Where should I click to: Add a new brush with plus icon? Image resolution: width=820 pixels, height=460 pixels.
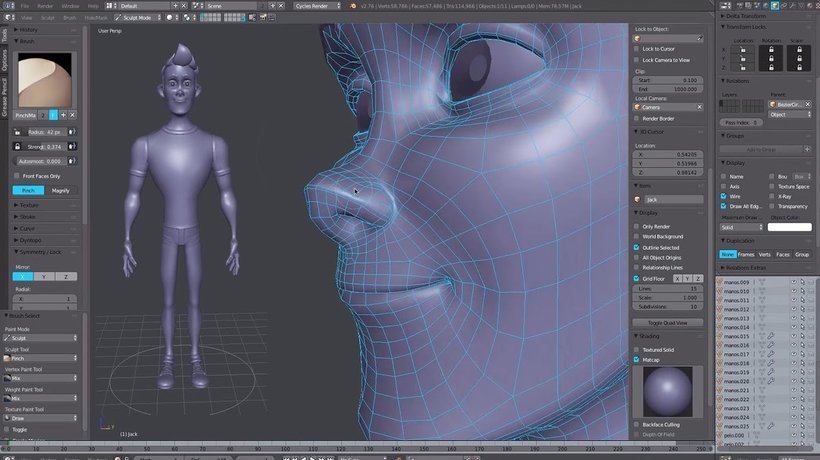63,115
